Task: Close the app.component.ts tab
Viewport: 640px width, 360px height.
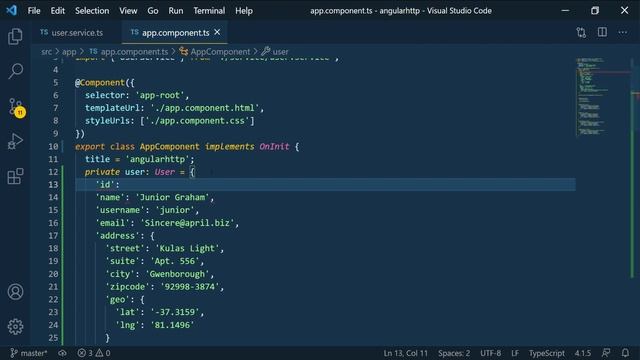Action: (x=217, y=32)
